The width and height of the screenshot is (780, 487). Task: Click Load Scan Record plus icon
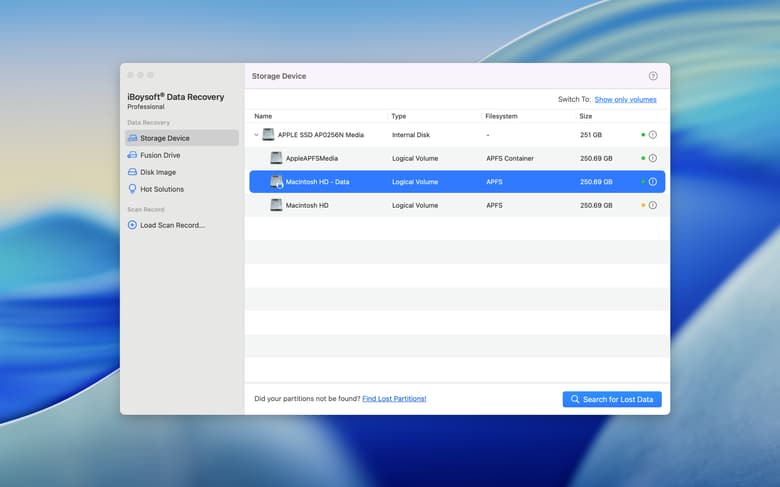coord(132,225)
